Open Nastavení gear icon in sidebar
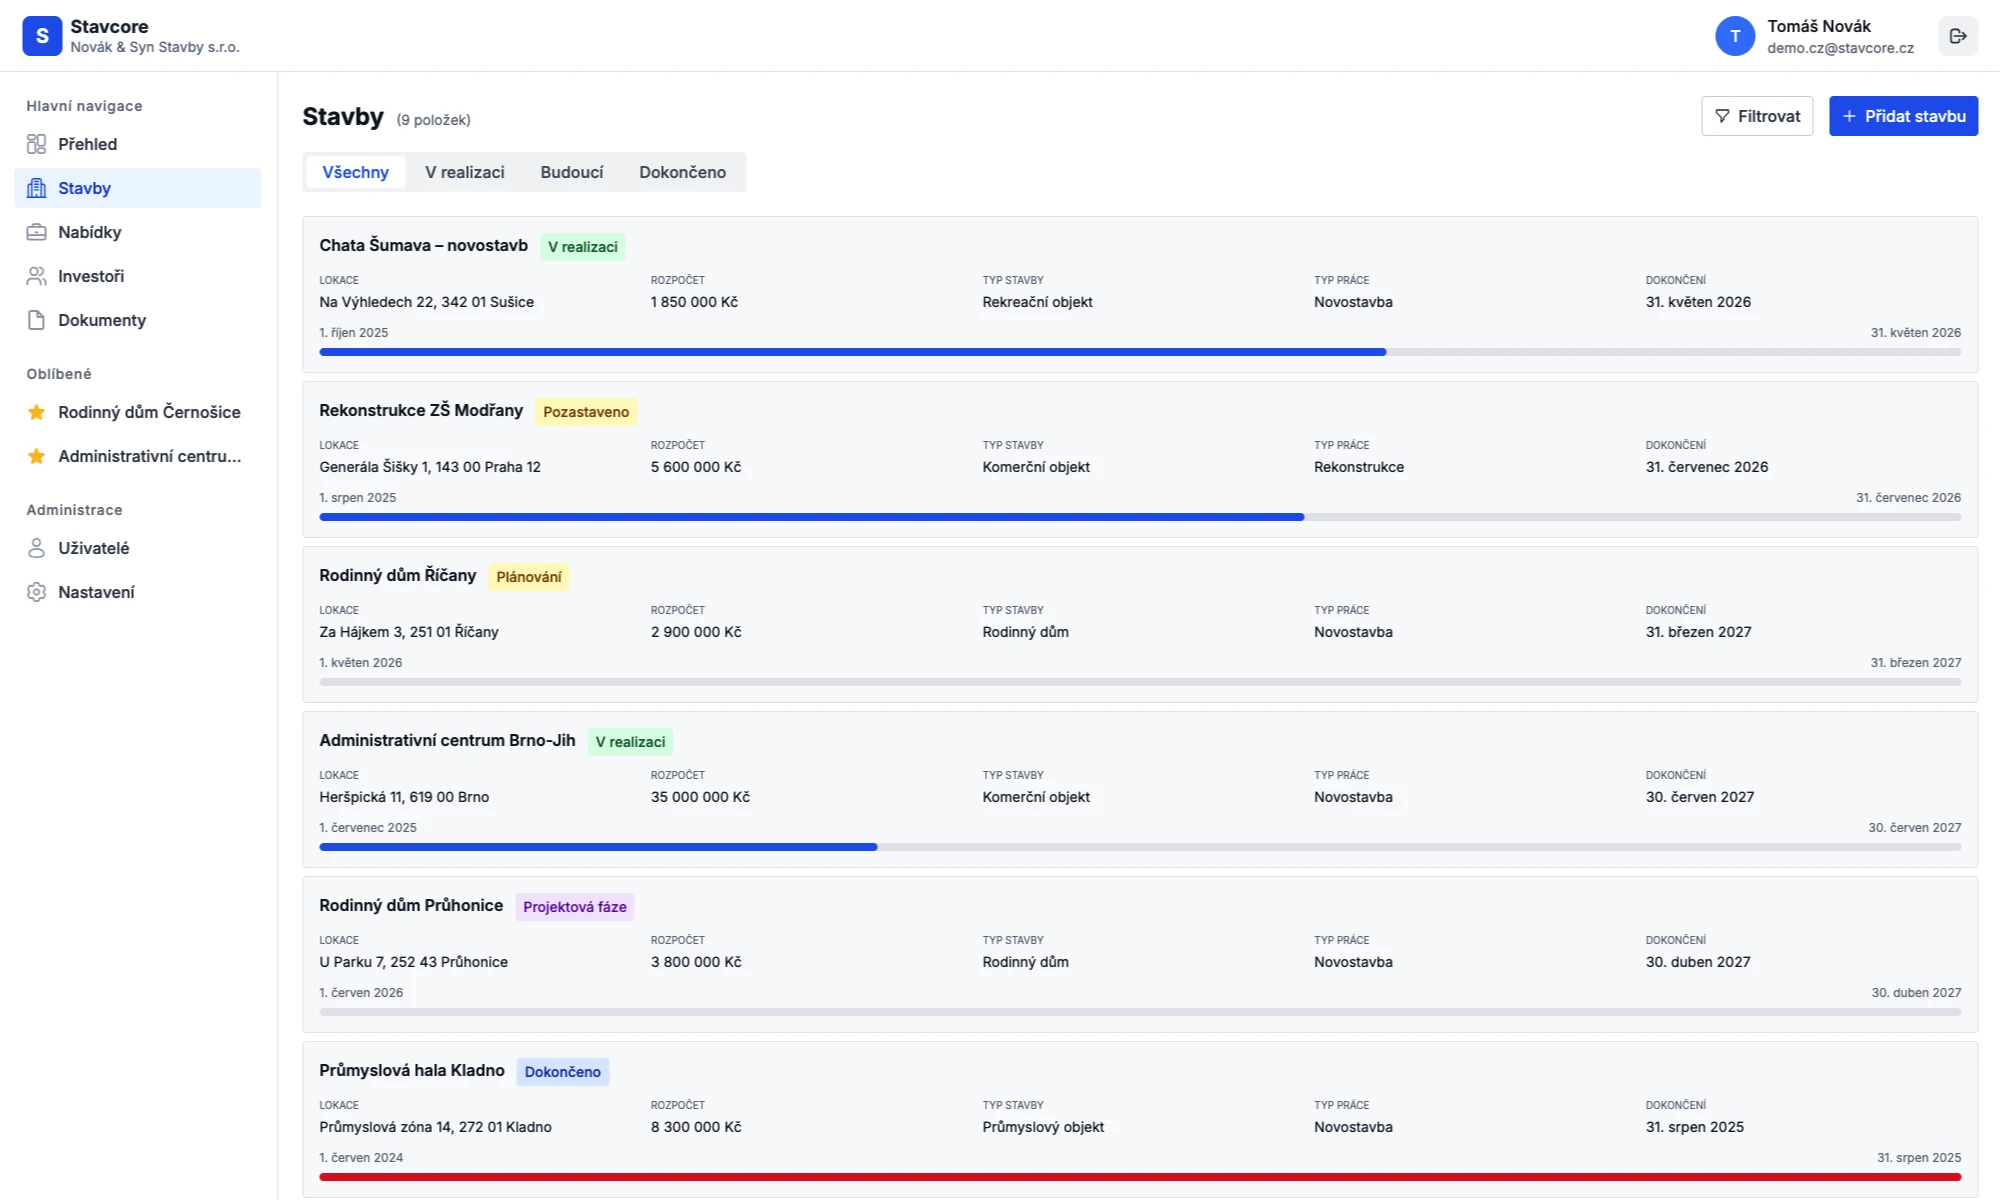The height and width of the screenshot is (1200, 2000). [x=36, y=592]
